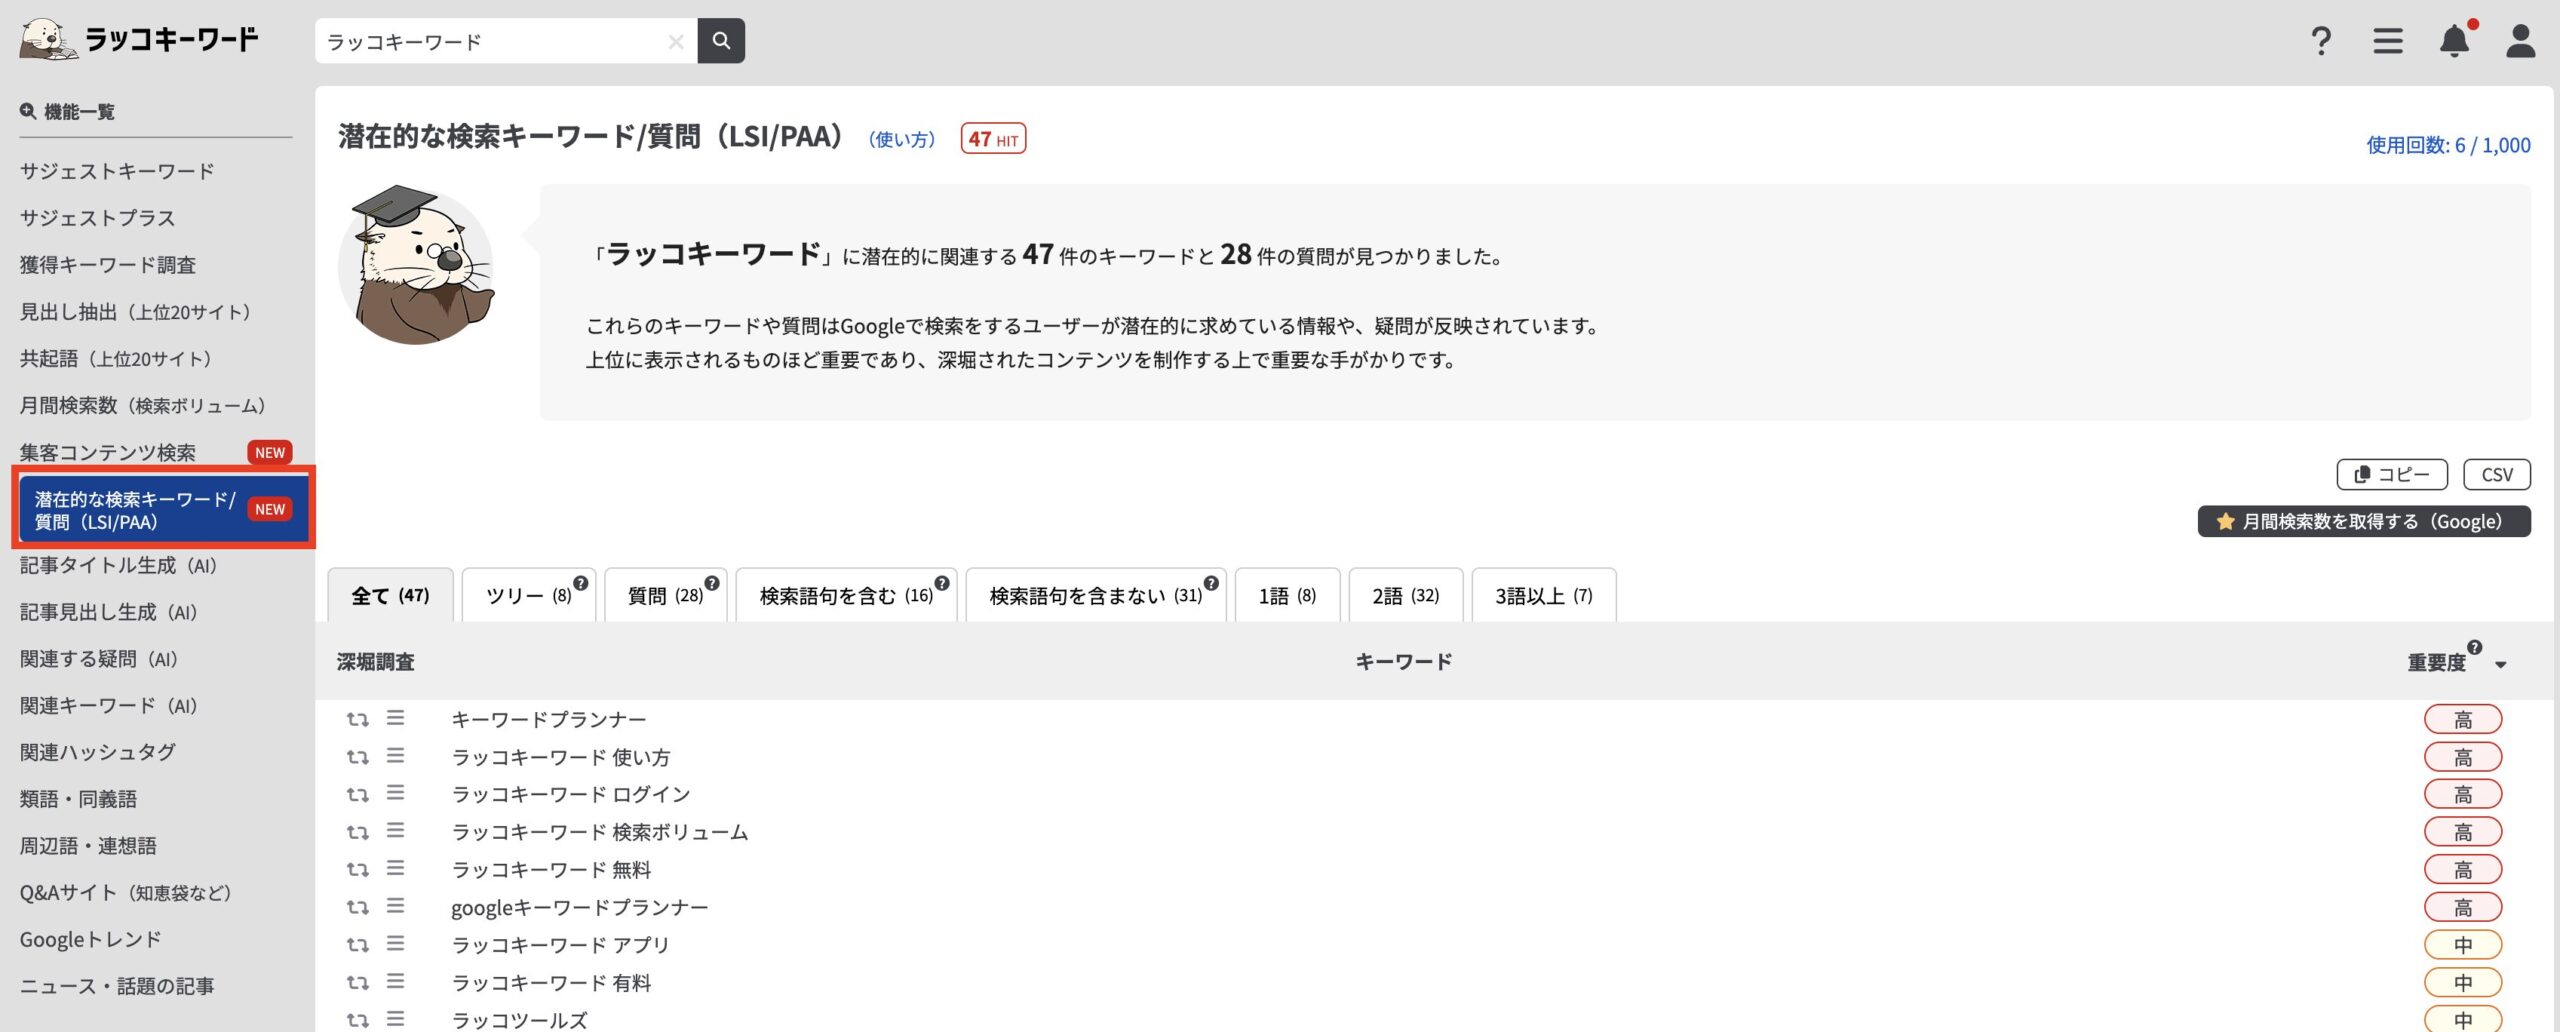Switch to the 3語以上 (7) tab
The width and height of the screenshot is (2560, 1032).
point(1544,595)
